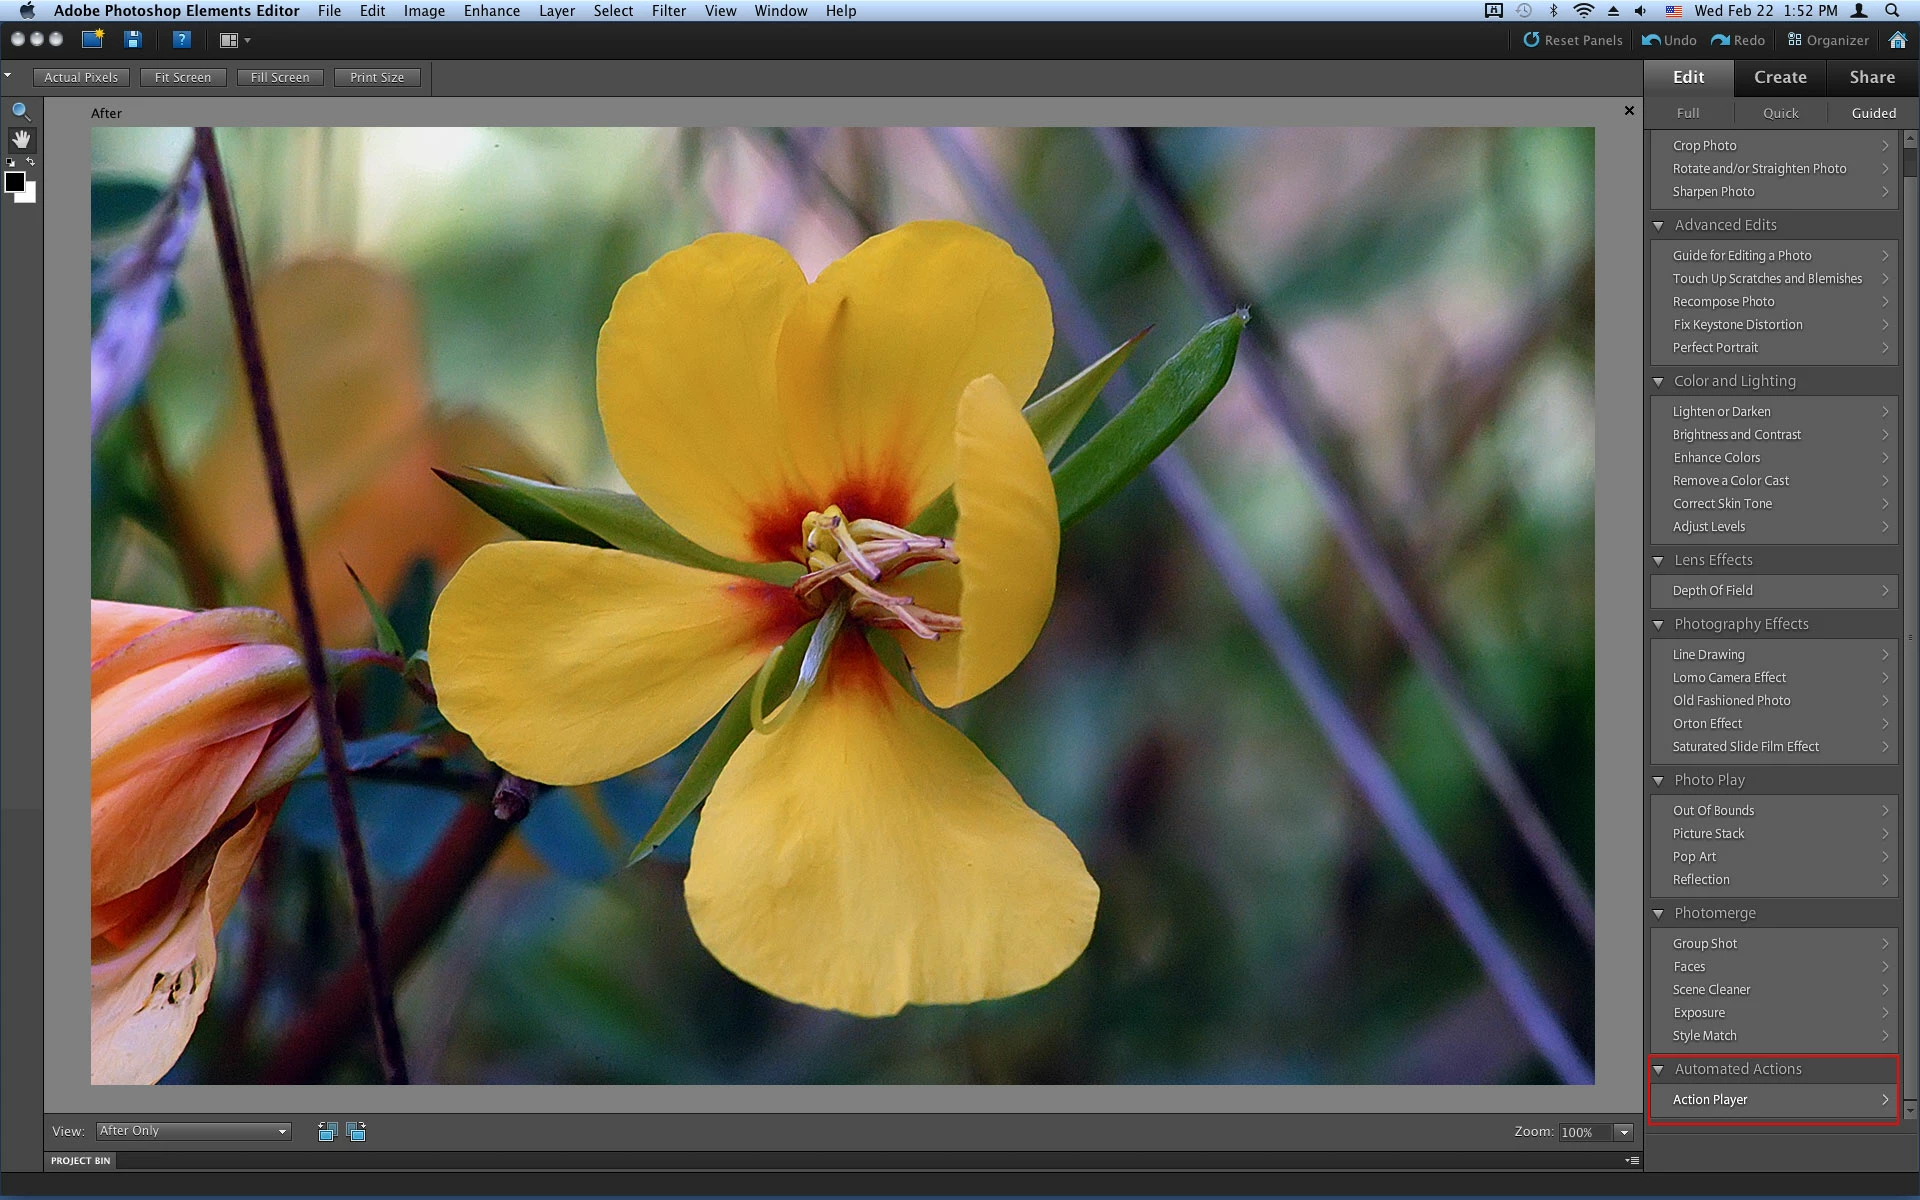Switch to the Create tab
The image size is (1920, 1200).
pos(1780,77)
